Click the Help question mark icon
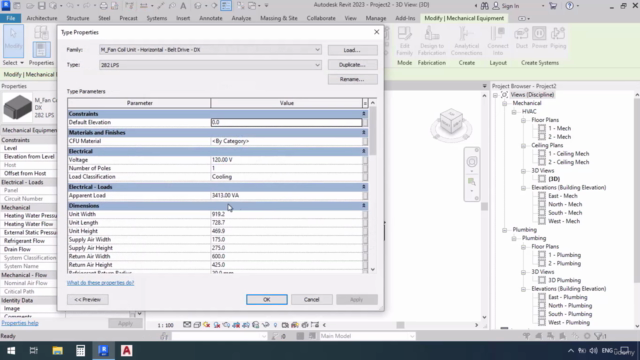This screenshot has height=360, width=640. point(569,6)
